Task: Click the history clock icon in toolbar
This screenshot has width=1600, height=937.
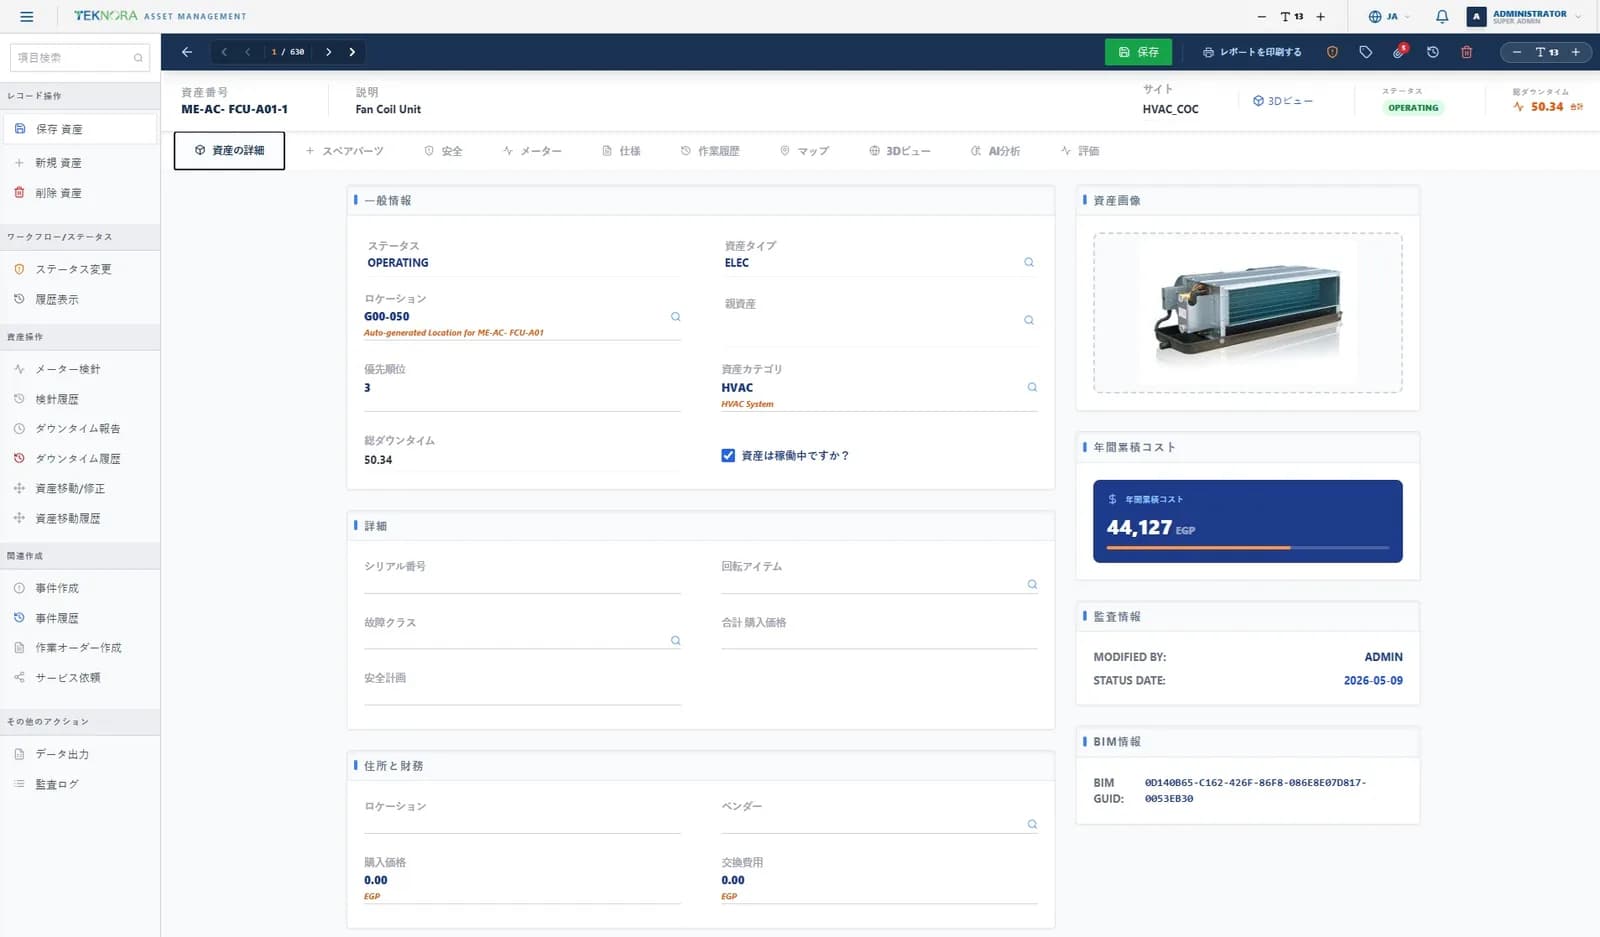Action: coord(1433,52)
